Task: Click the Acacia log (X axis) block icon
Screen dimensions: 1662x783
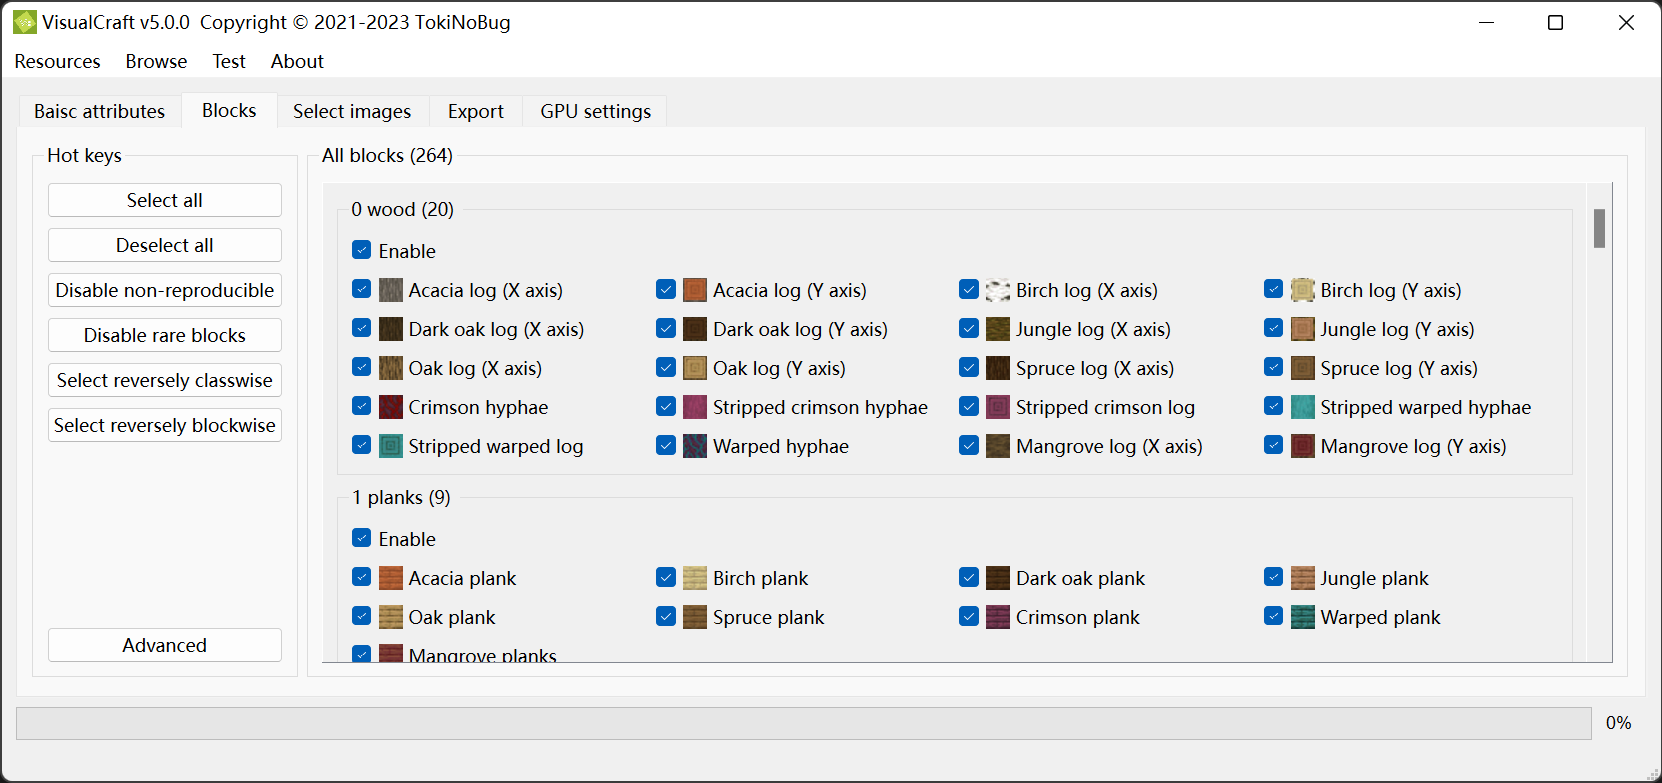Action: tap(391, 290)
